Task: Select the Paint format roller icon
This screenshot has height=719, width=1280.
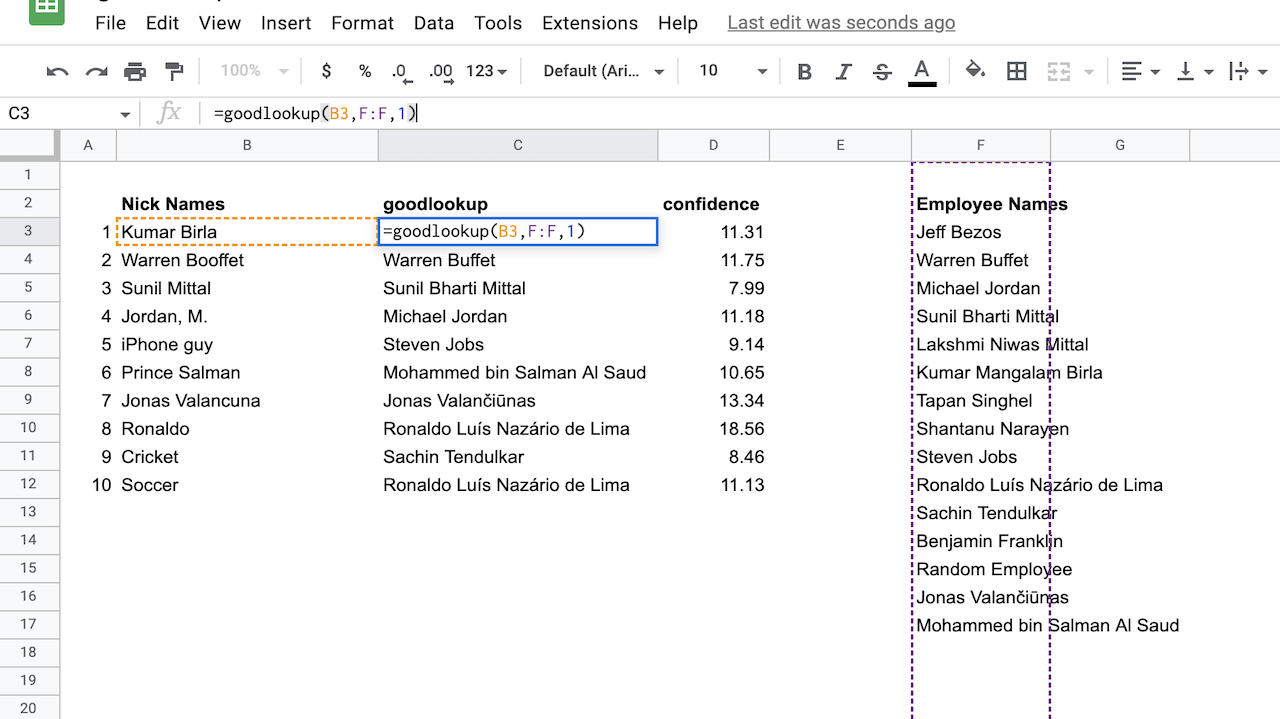Action: [174, 71]
